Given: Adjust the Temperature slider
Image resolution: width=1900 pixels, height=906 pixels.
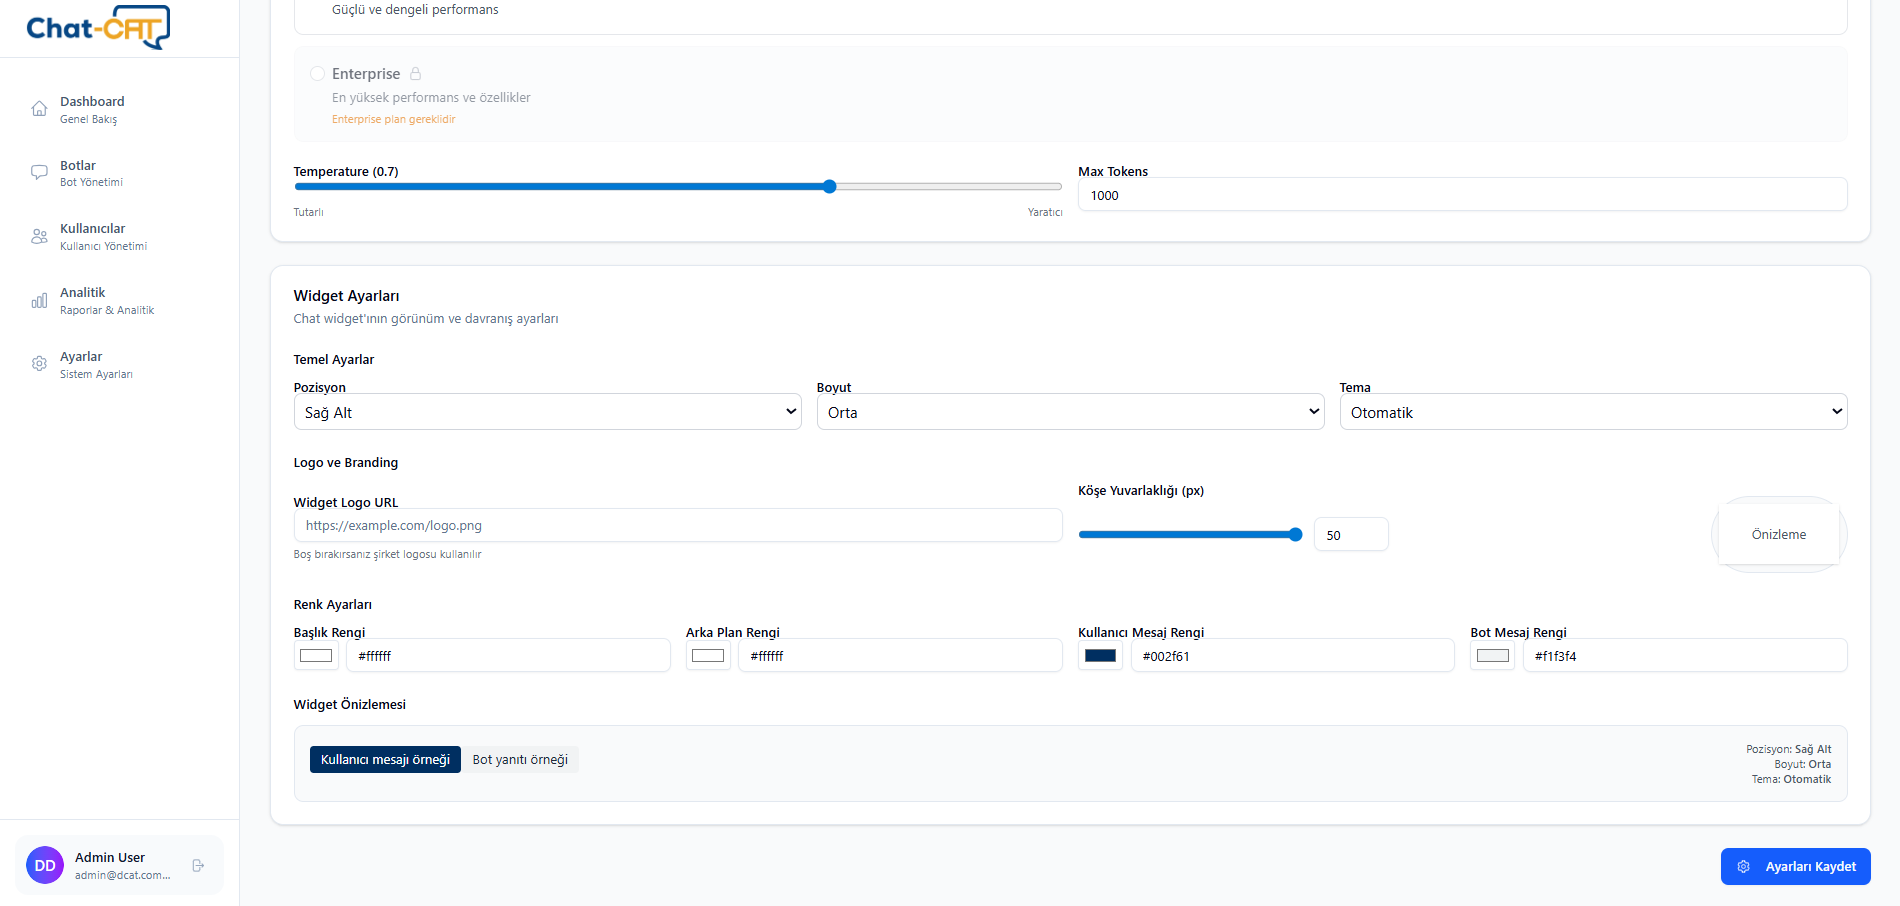Looking at the screenshot, I should click(829, 186).
